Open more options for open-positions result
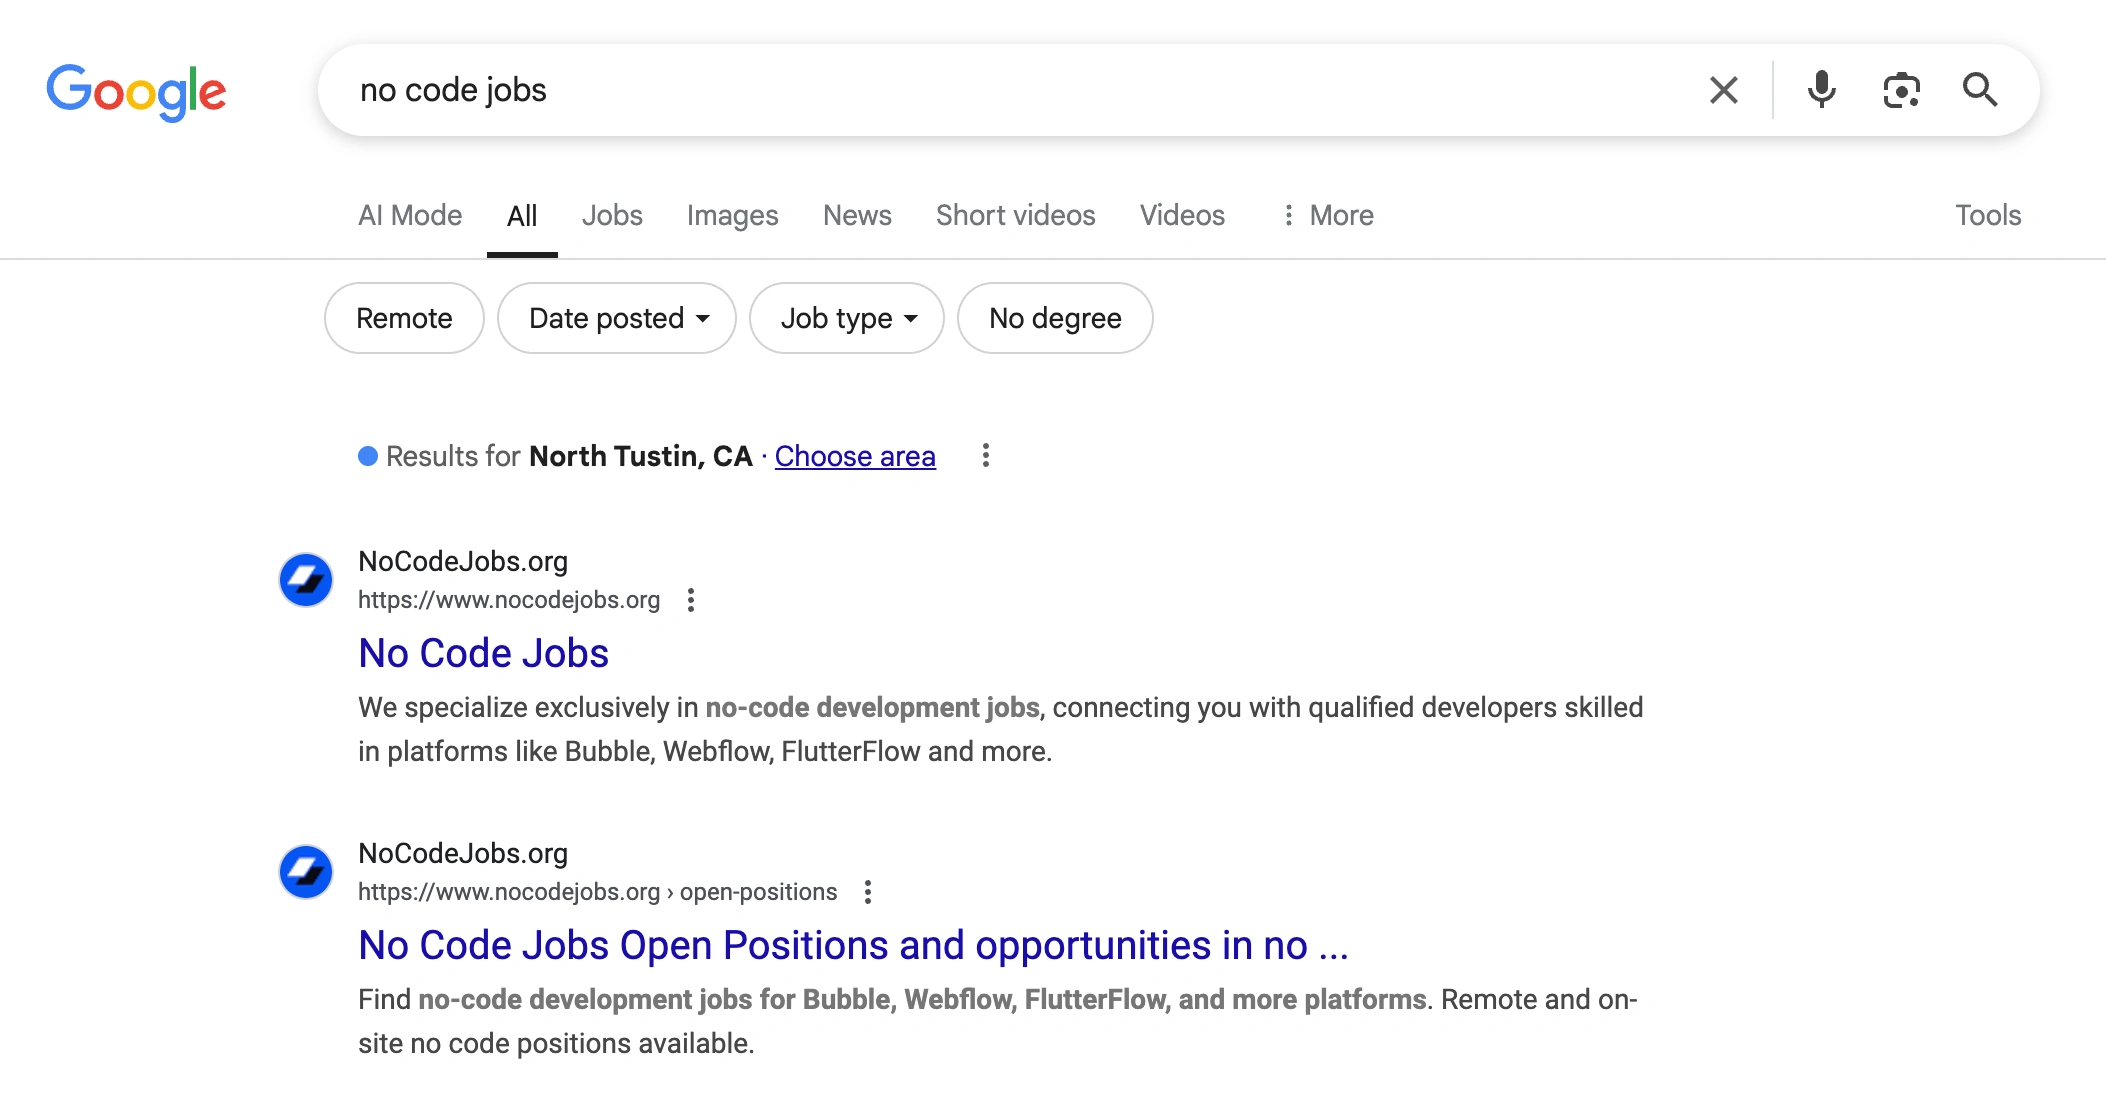Image resolution: width=2106 pixels, height=1112 pixels. pos(868,892)
